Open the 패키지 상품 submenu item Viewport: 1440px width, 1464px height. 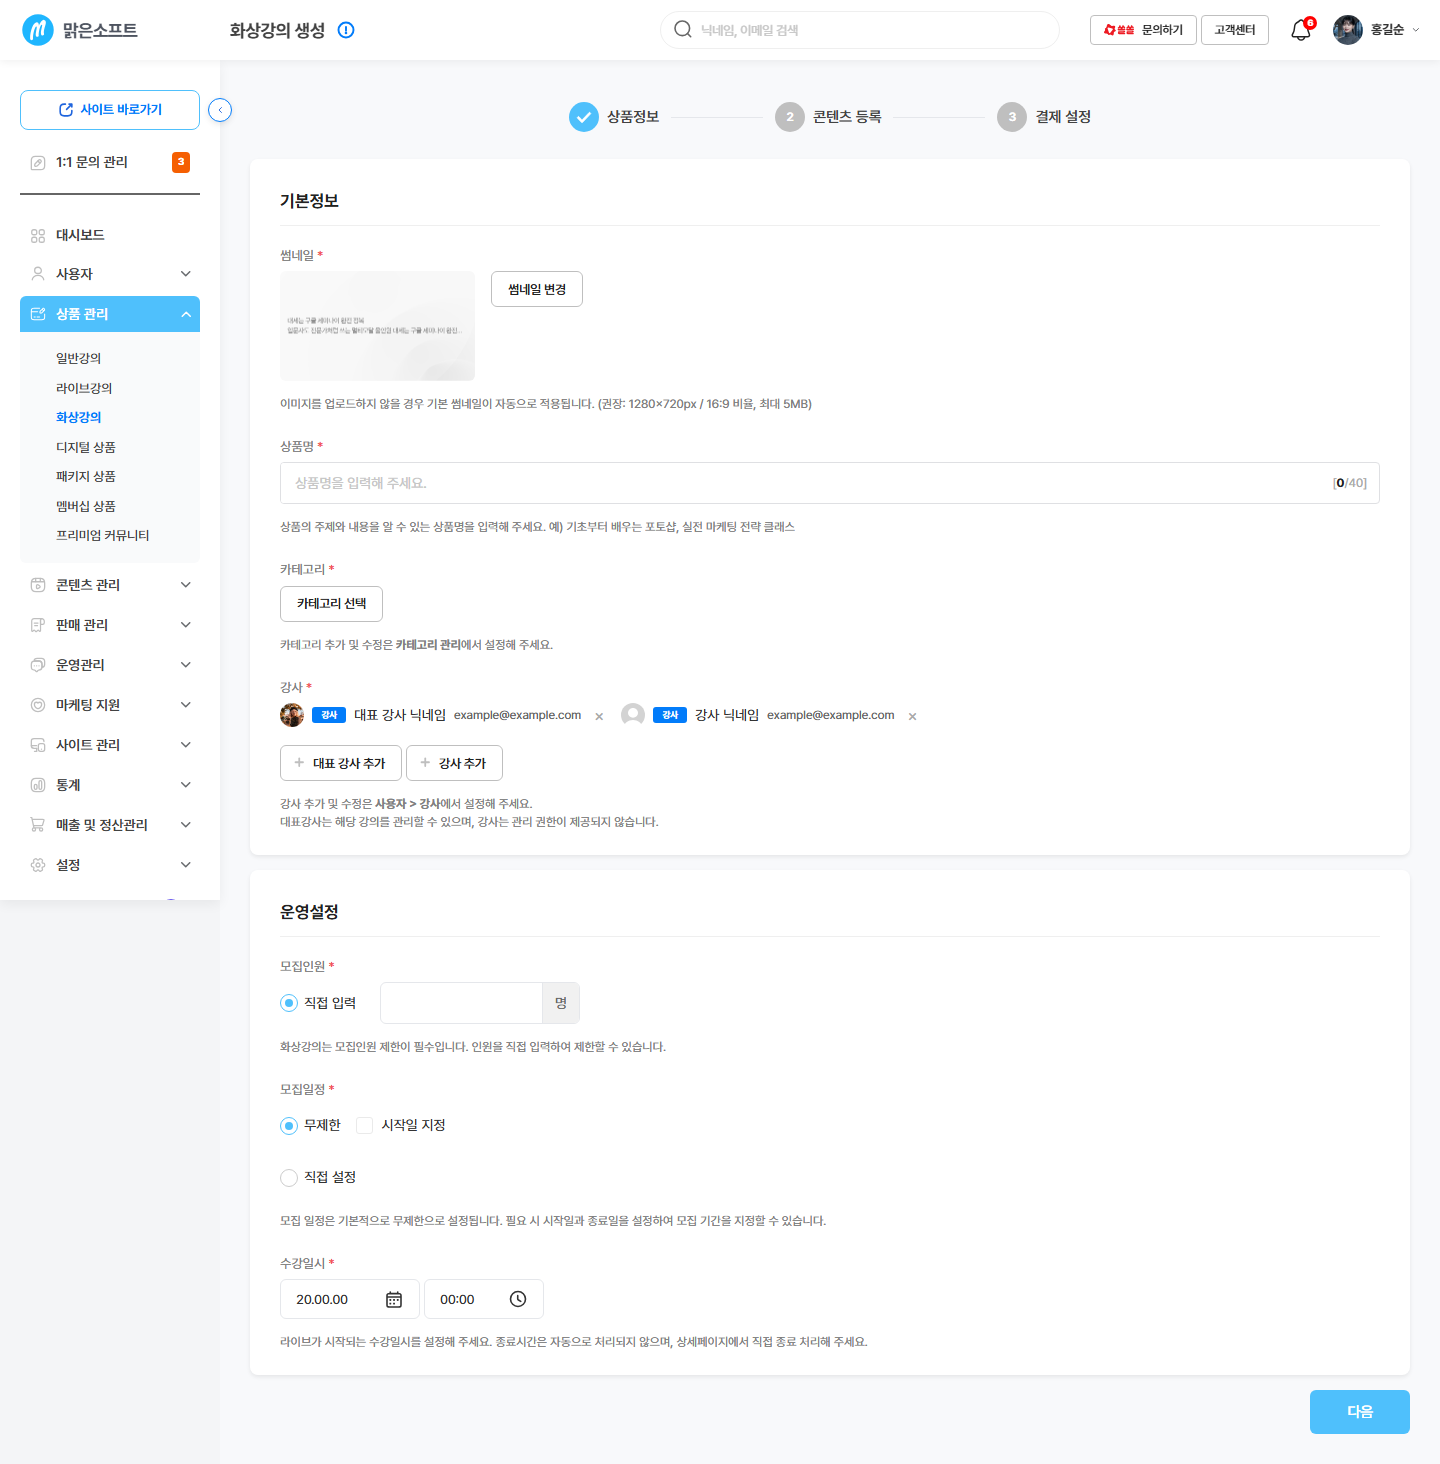click(86, 476)
